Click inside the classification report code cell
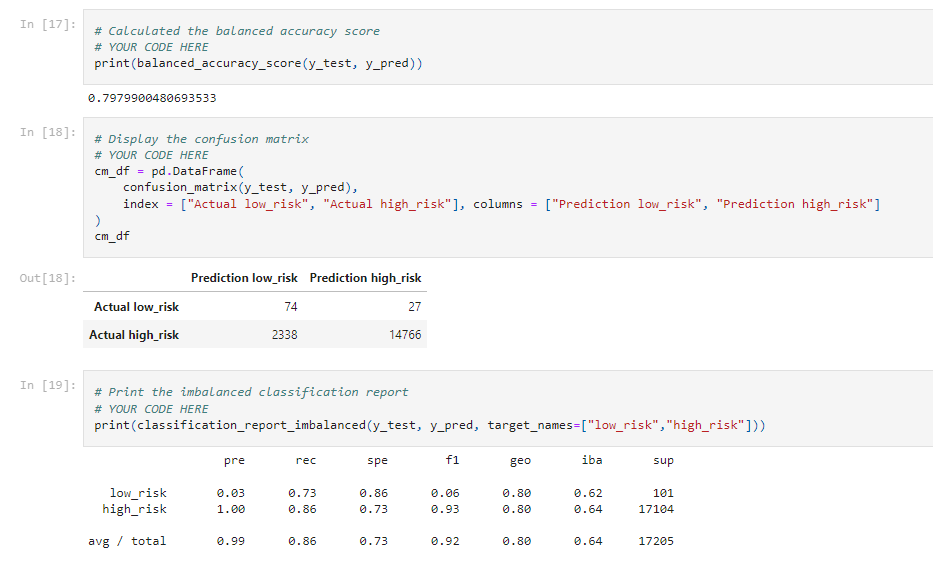Viewport: 933px width, 565px height. click(x=508, y=409)
